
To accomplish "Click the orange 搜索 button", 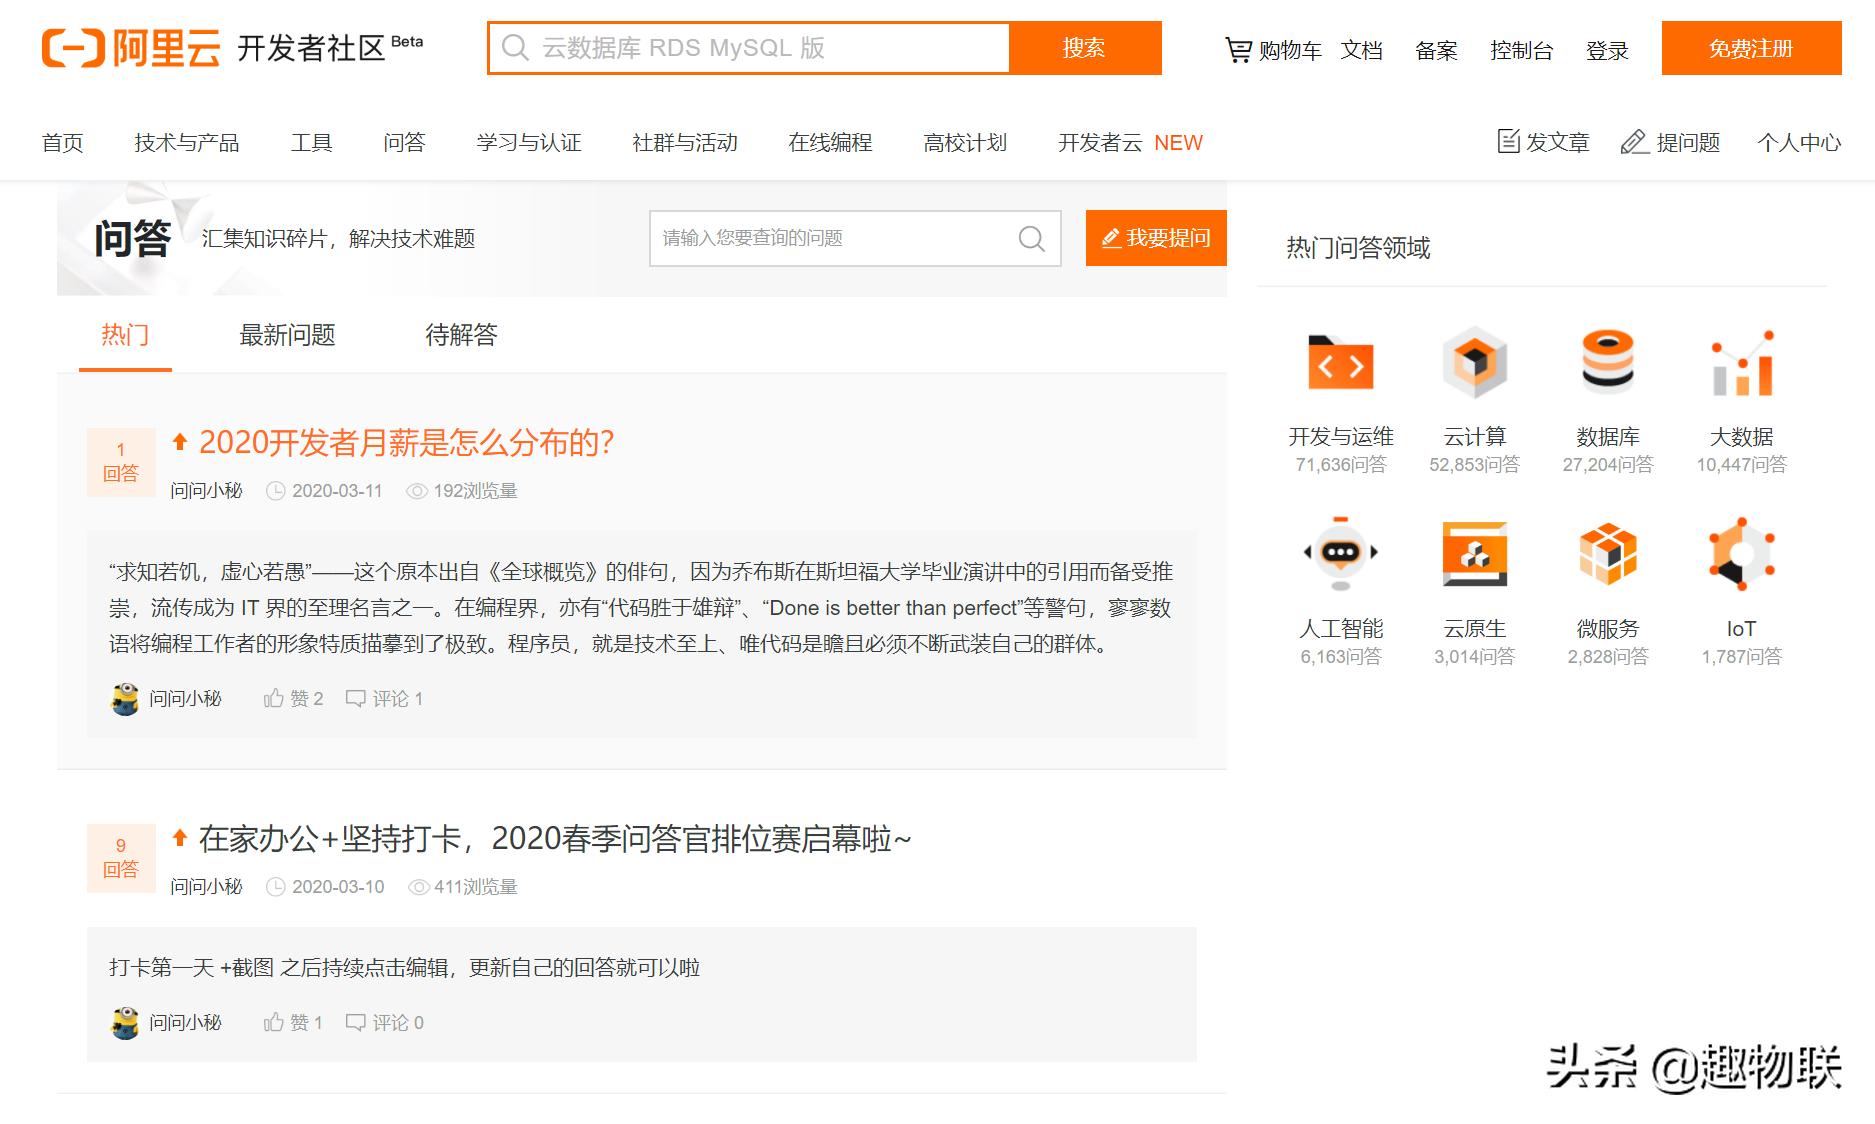I will 1085,48.
